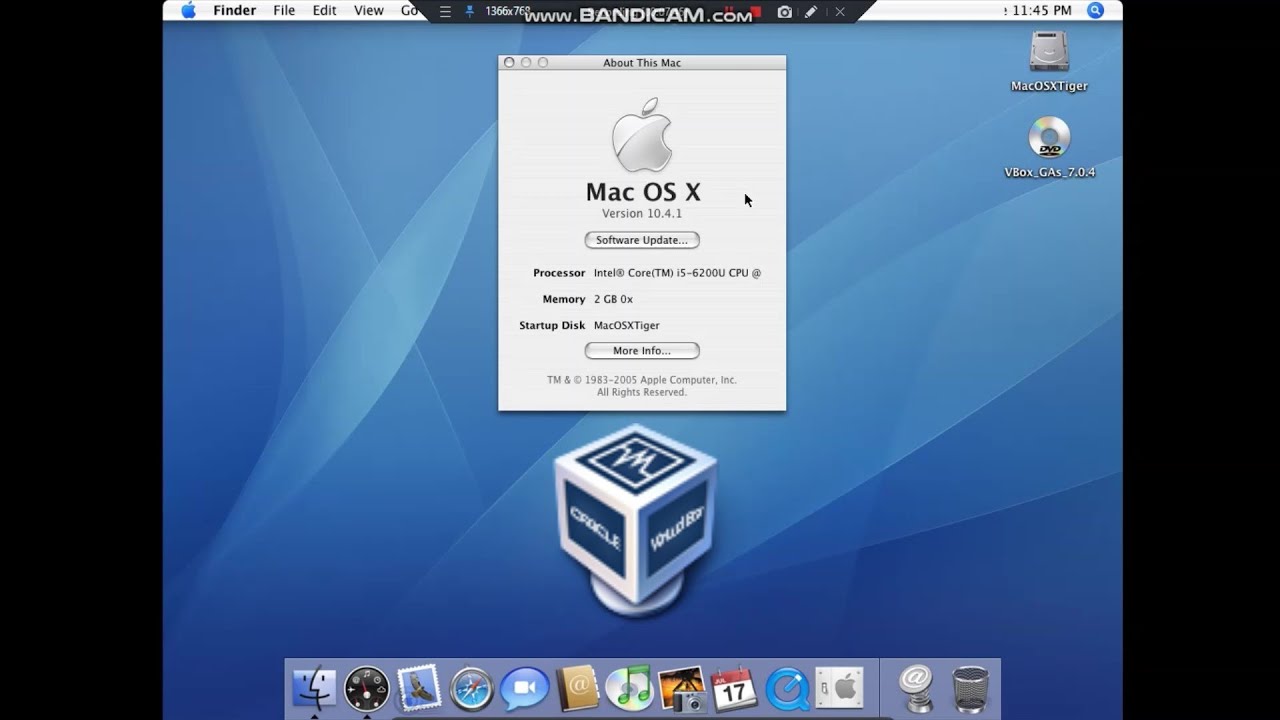This screenshot has width=1280, height=720.
Task: Open the Trash in the Dock
Action: click(970, 689)
